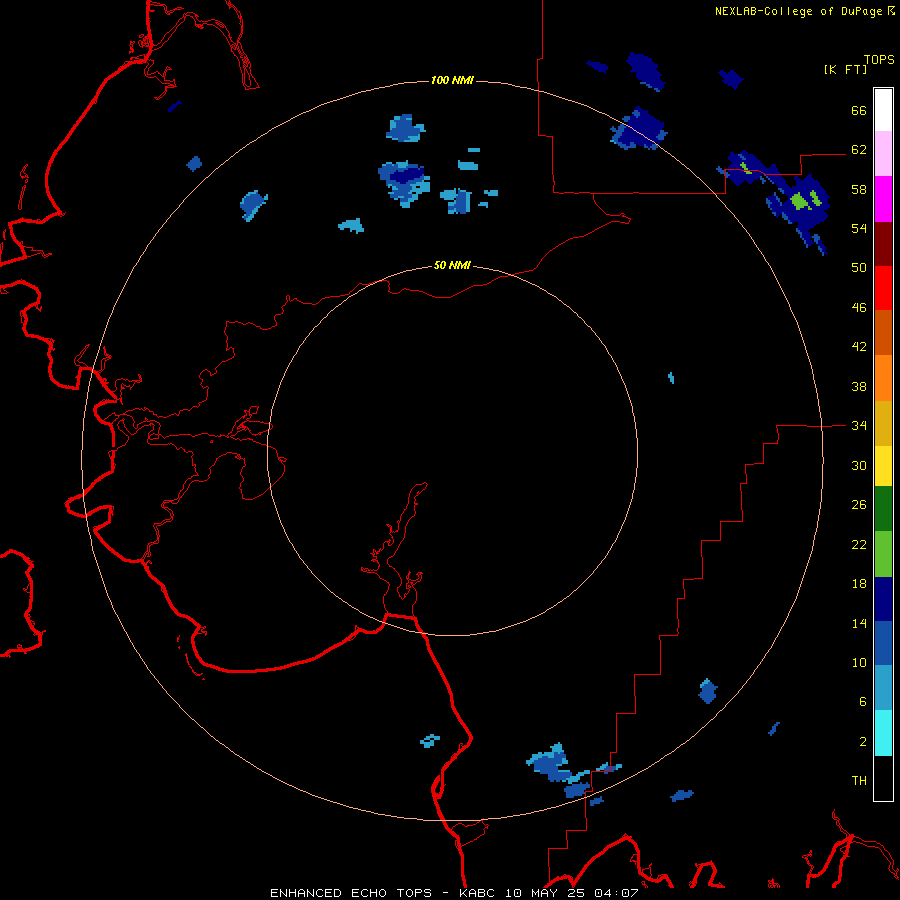Click the legend value 14
The width and height of the screenshot is (900, 900).
point(859,623)
